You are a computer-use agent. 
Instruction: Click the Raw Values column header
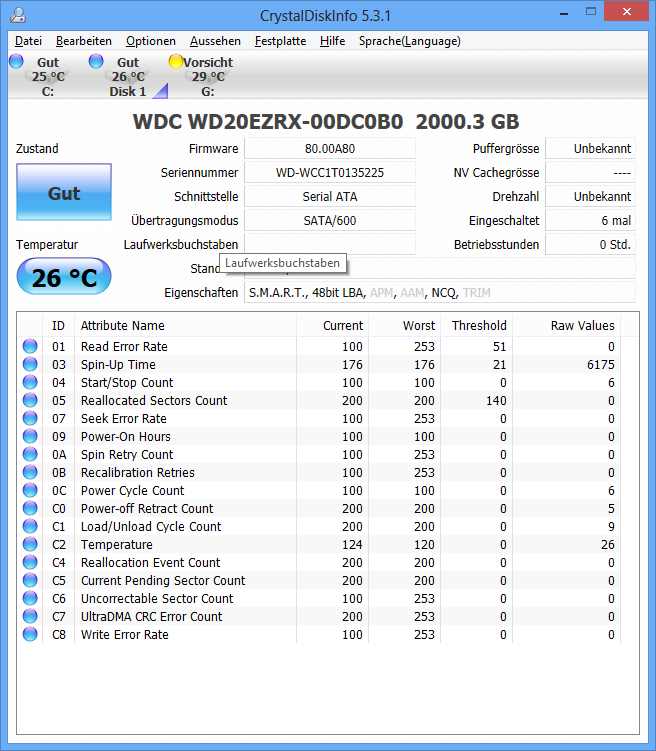pos(566,326)
